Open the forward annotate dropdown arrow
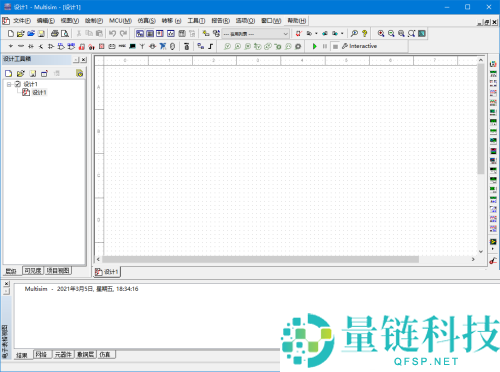Screen dimensions: 500x372 [x=342, y=33]
